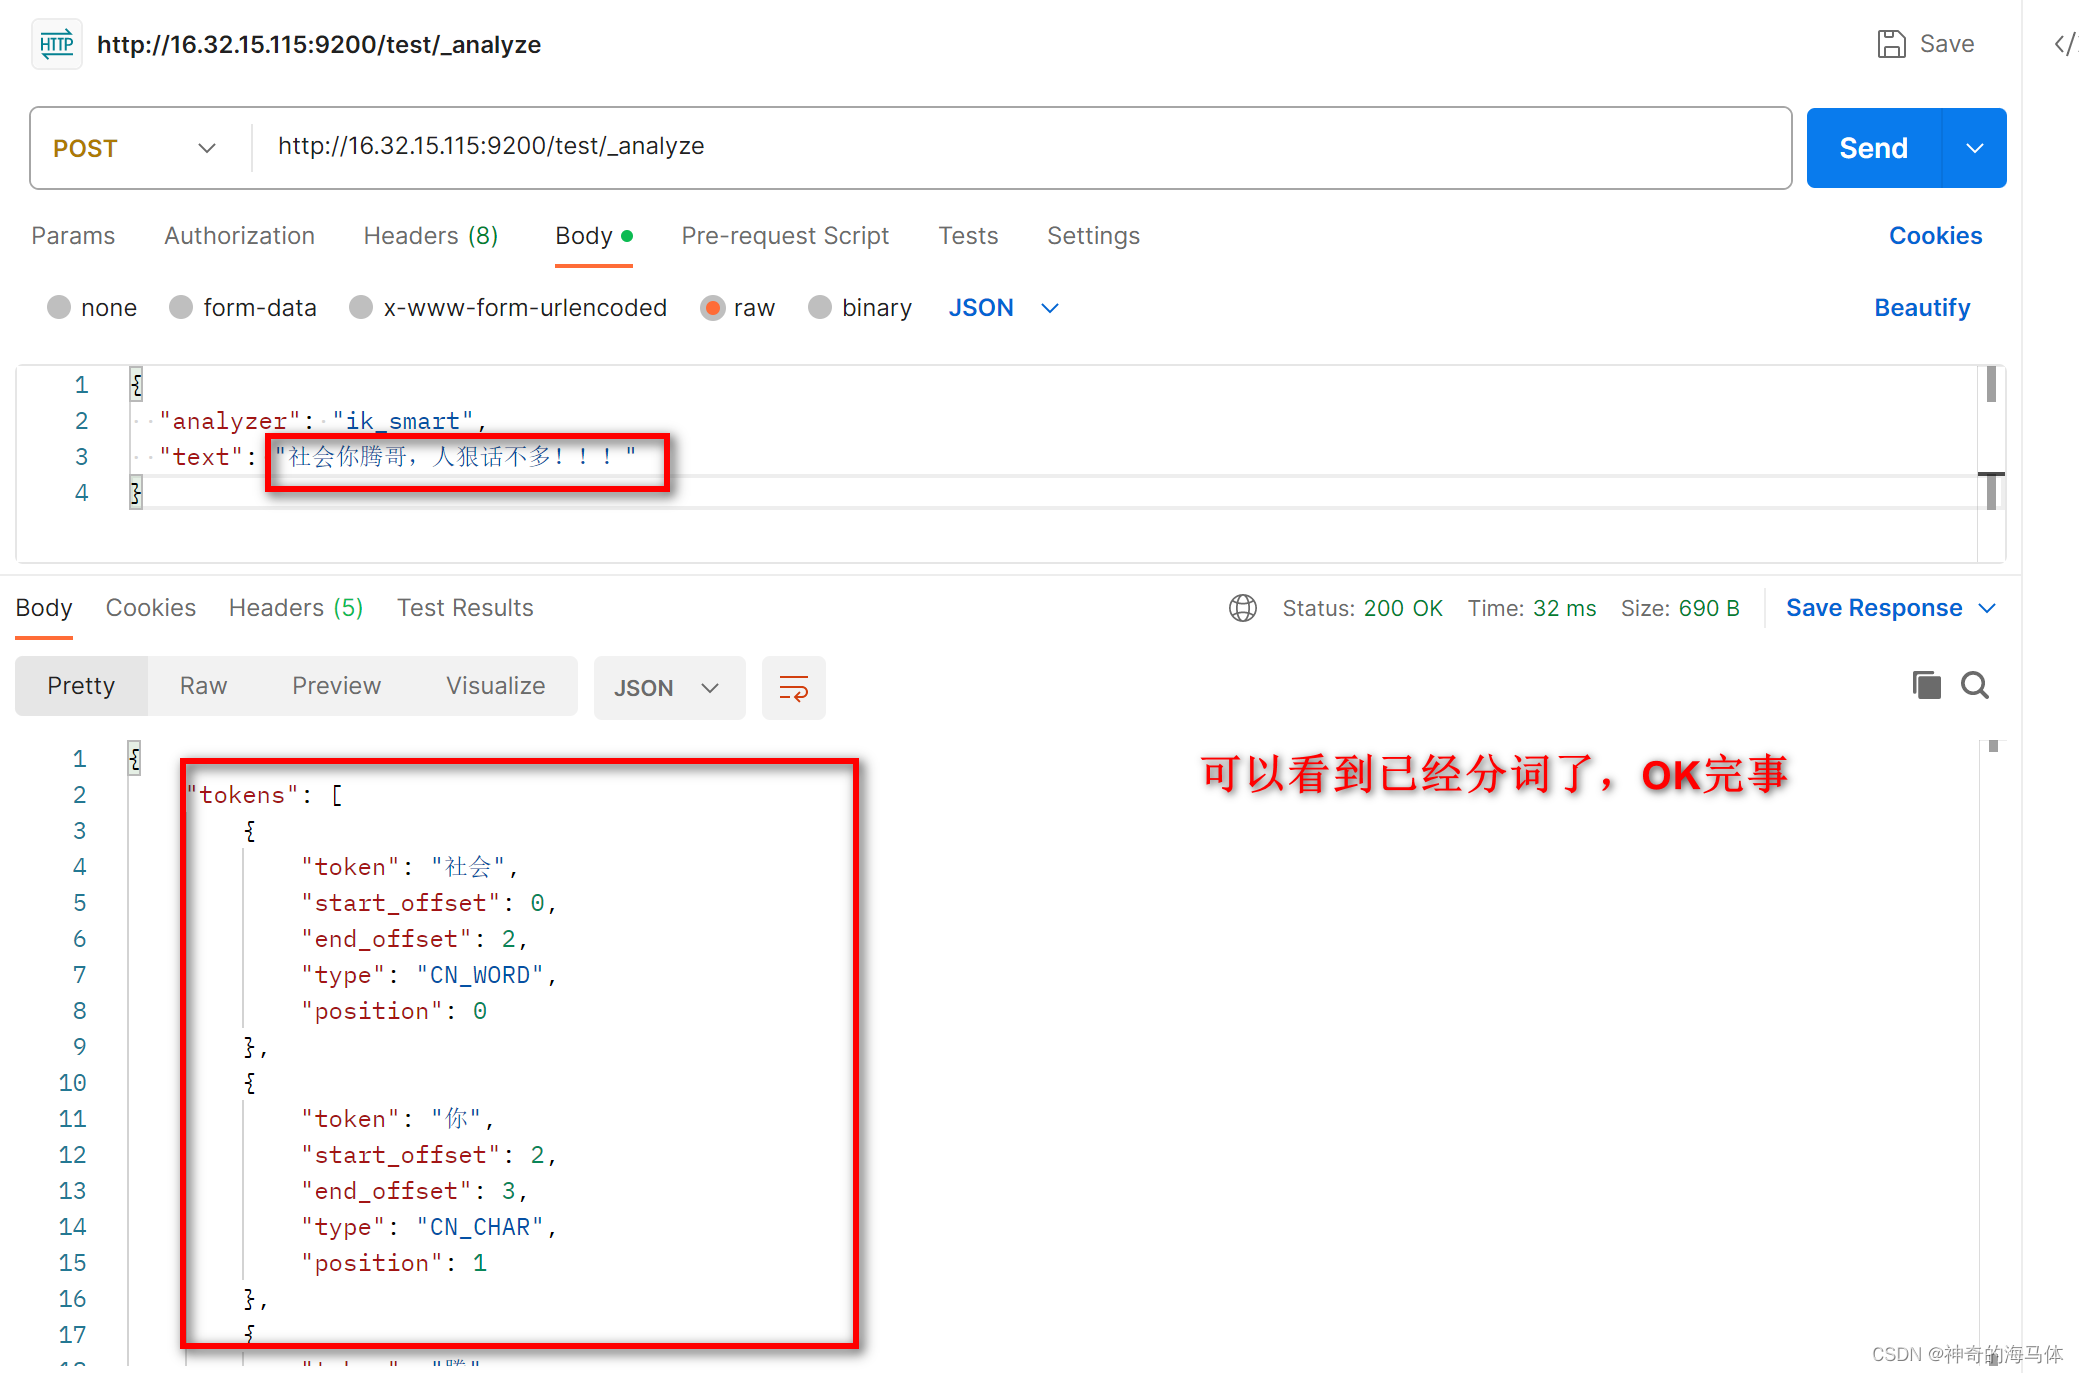This screenshot has height=1373, width=2079.
Task: Click the HTTP request type icon
Action: click(57, 44)
